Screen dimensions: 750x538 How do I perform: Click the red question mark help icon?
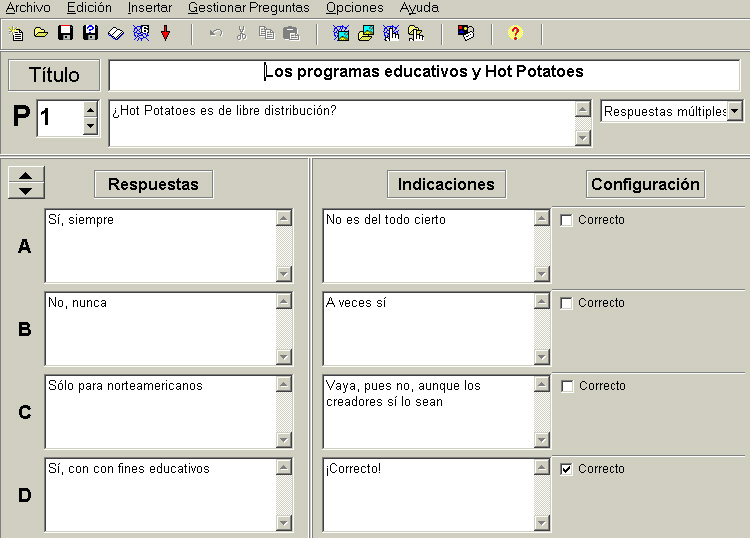pos(515,33)
